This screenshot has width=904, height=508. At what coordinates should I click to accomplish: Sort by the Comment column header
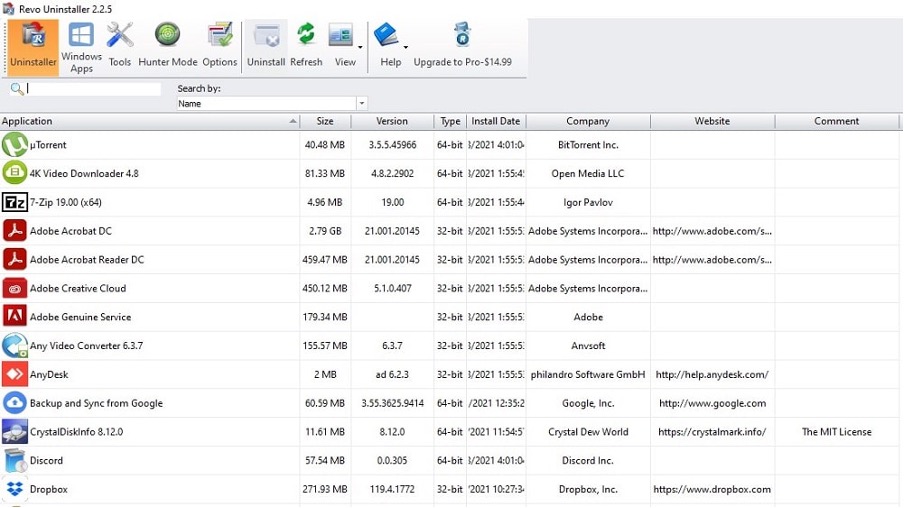tap(837, 121)
